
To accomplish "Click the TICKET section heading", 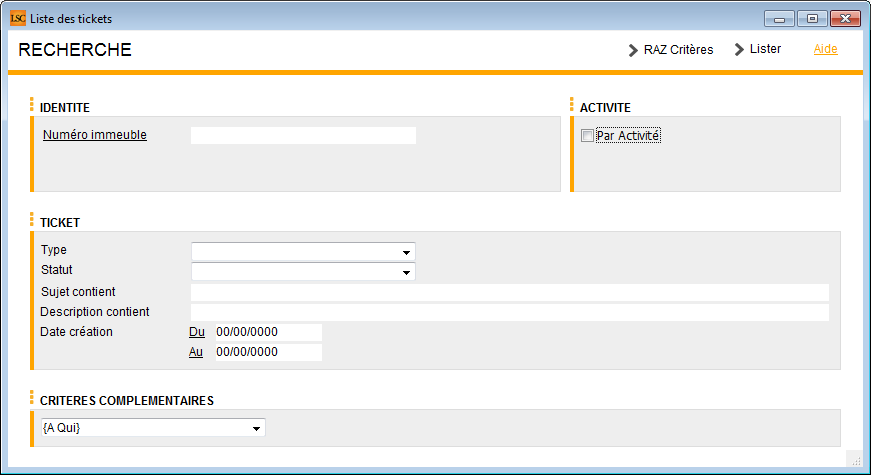I will tap(60, 223).
